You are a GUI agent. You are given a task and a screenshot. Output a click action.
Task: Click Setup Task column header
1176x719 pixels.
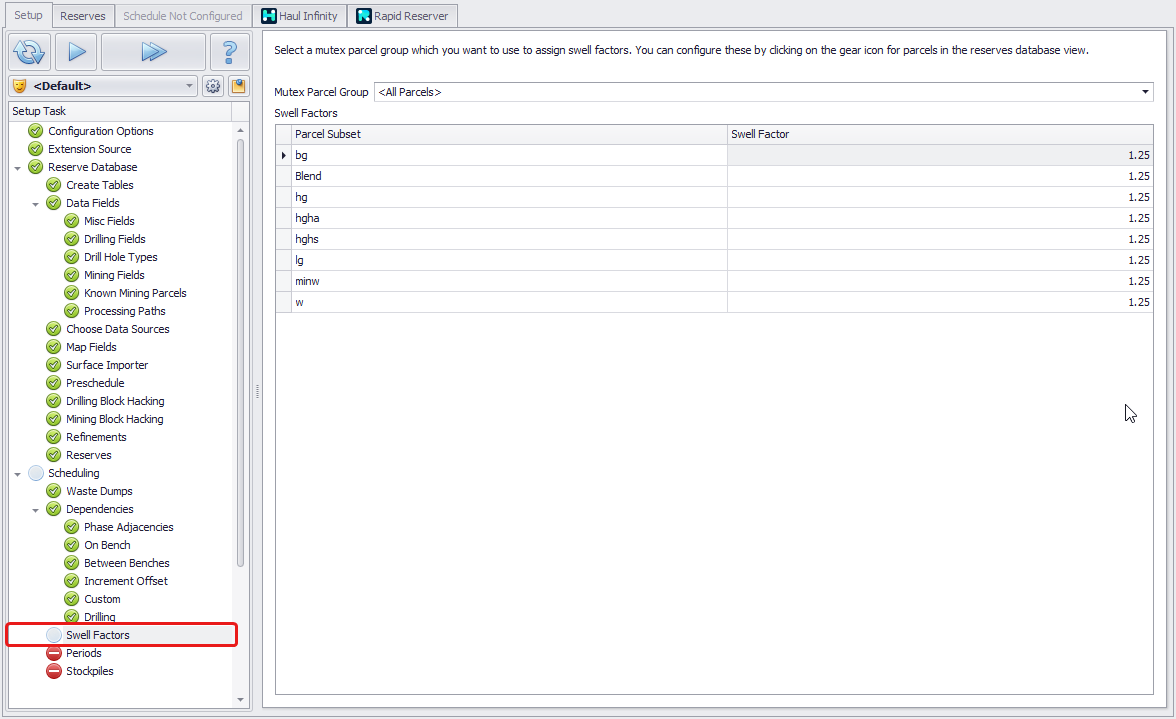[x=120, y=111]
